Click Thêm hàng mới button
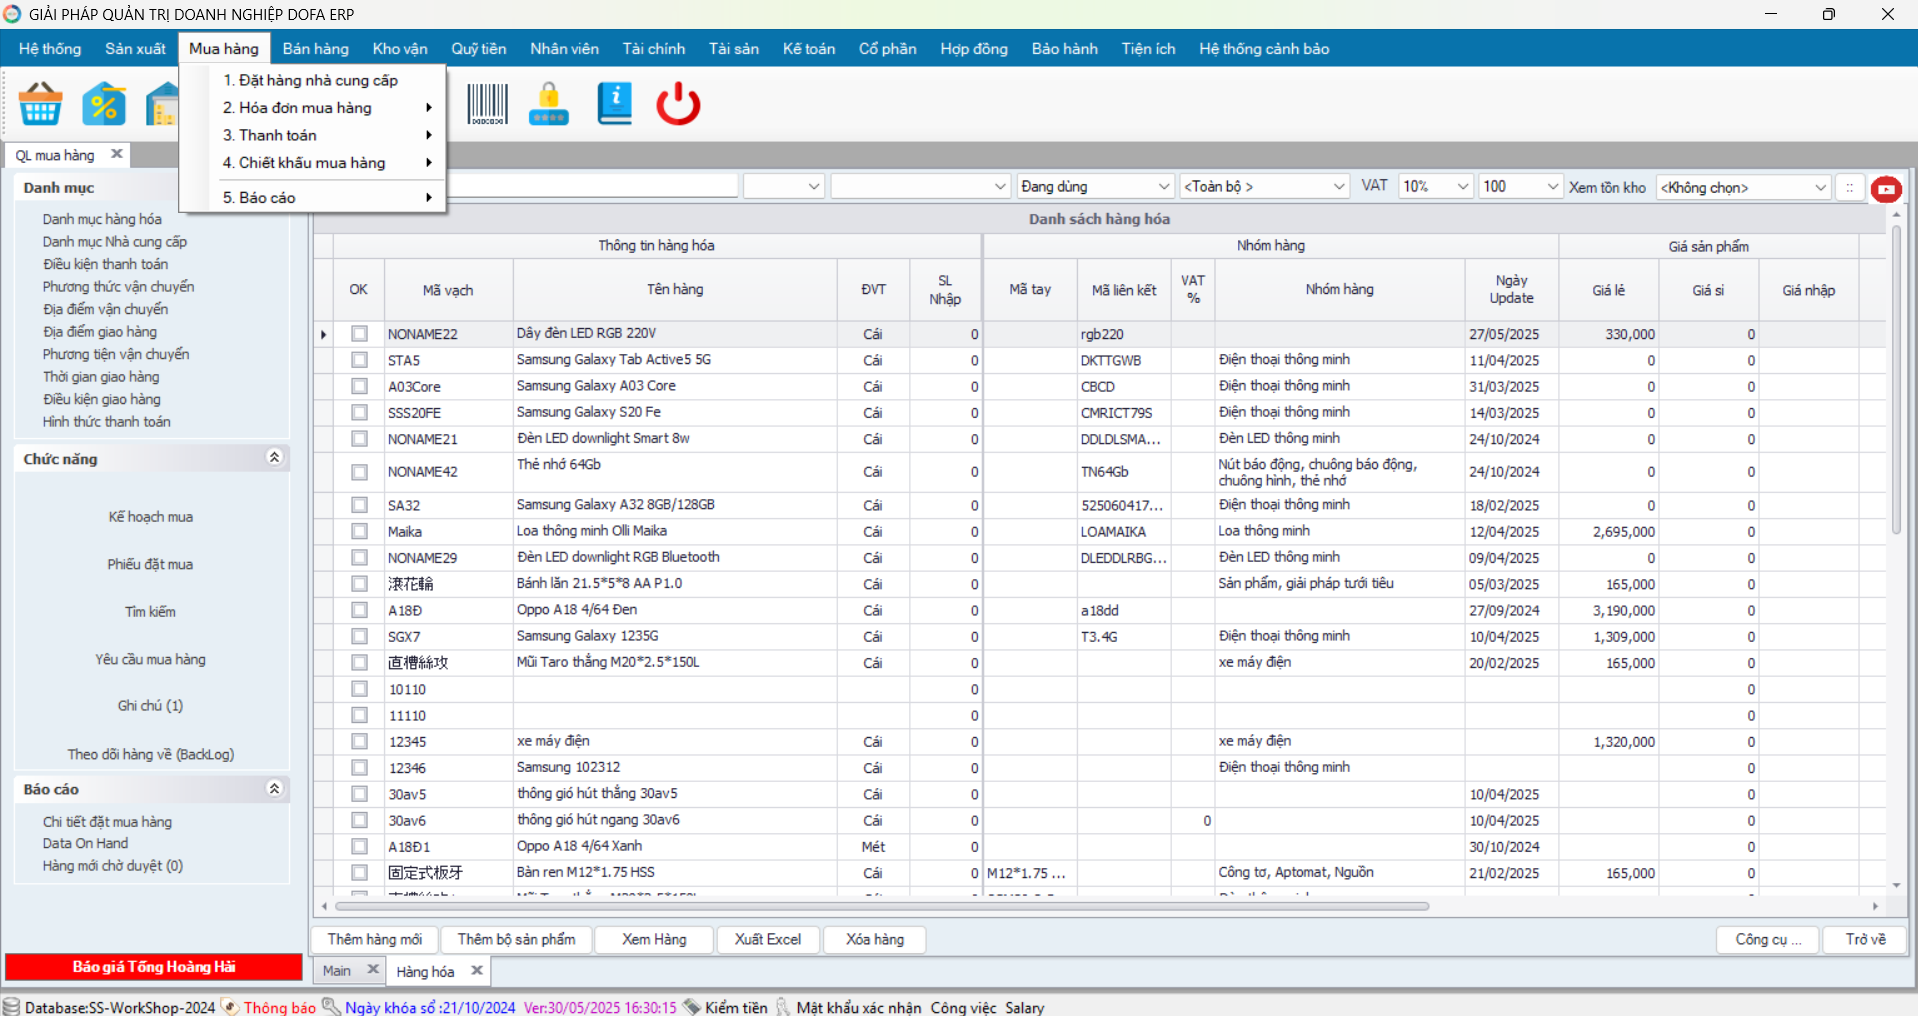 coord(375,939)
